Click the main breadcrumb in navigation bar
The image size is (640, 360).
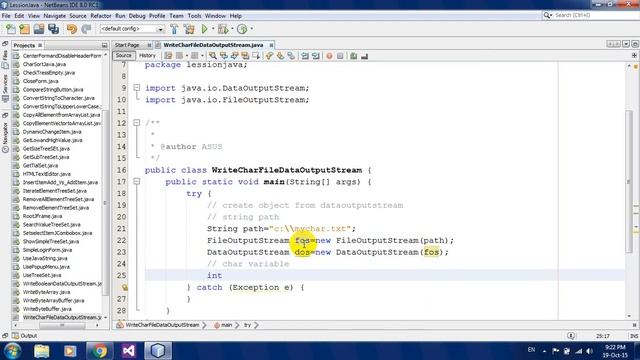coord(223,325)
